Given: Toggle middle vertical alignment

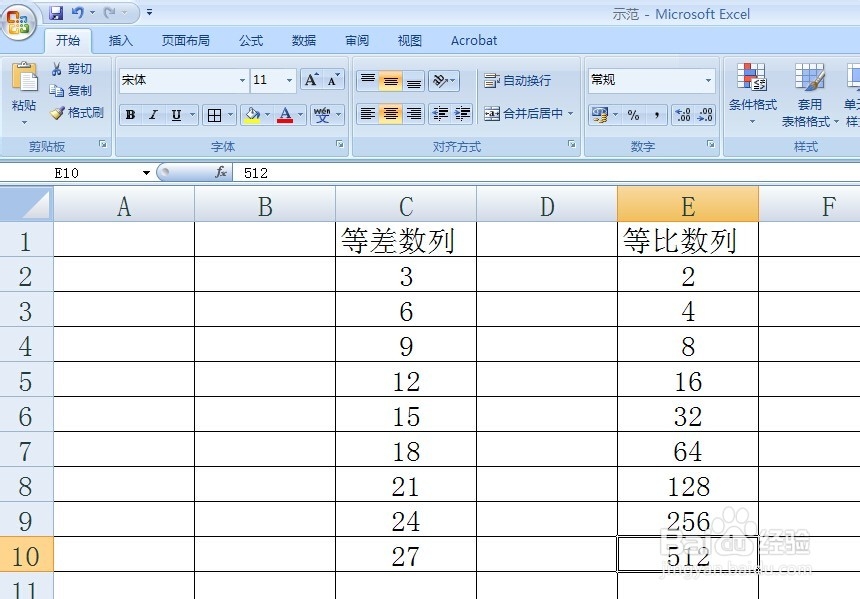Looking at the screenshot, I should pos(391,81).
